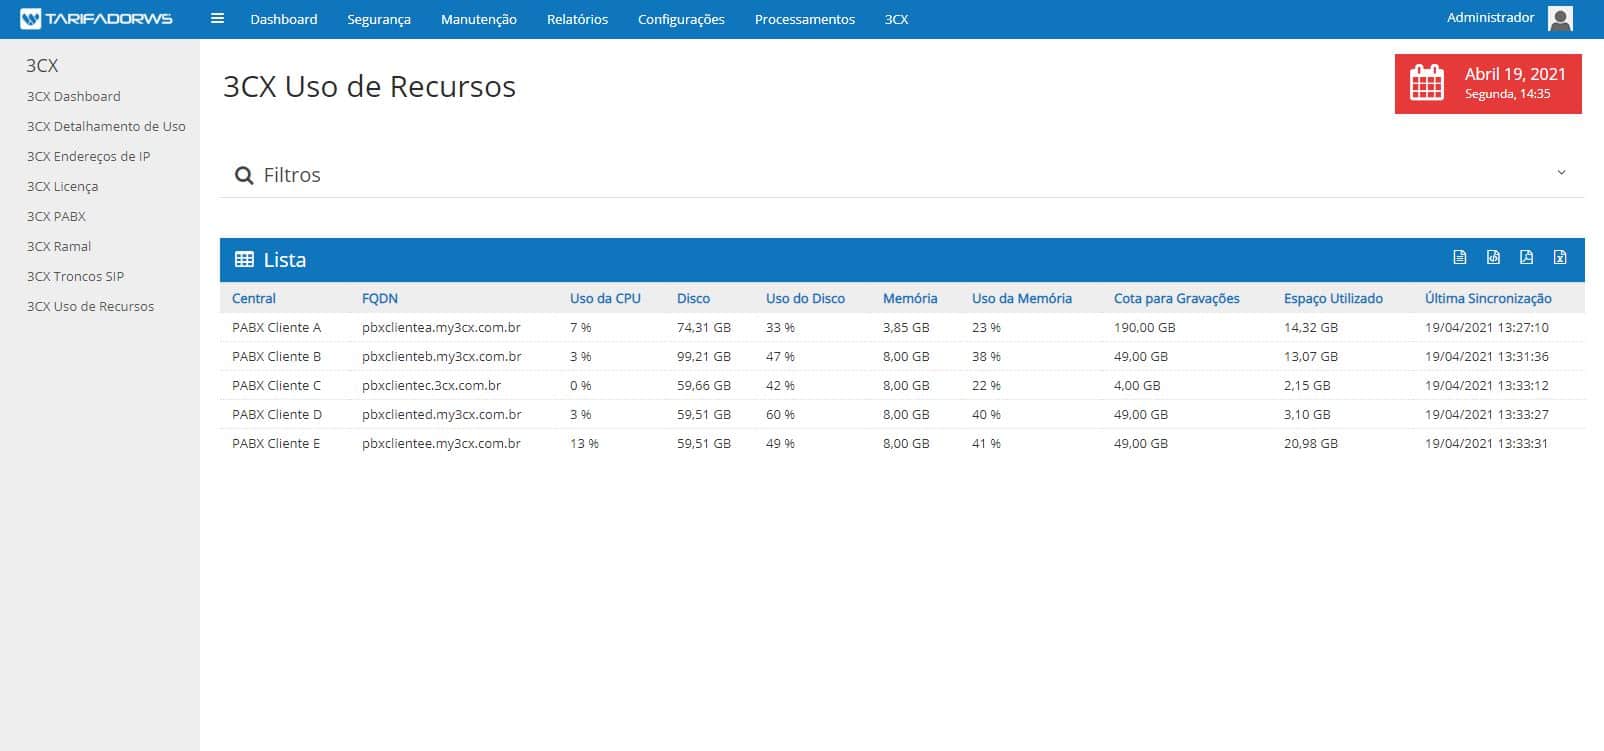The width and height of the screenshot is (1604, 751).
Task: Click recording quota 190,00 GB
Action: [x=1145, y=327]
